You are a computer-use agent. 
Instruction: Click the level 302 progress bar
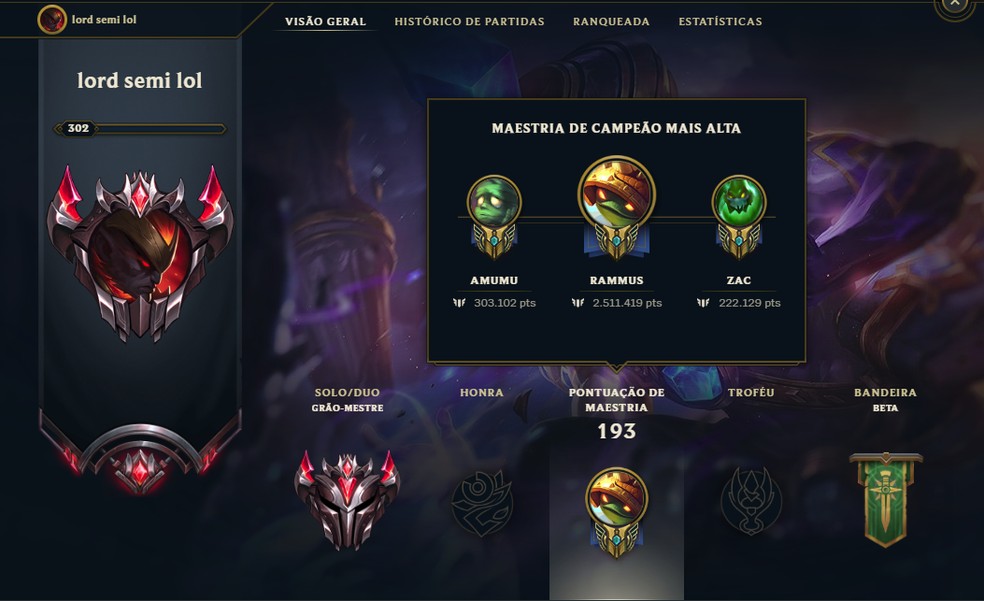coord(140,129)
